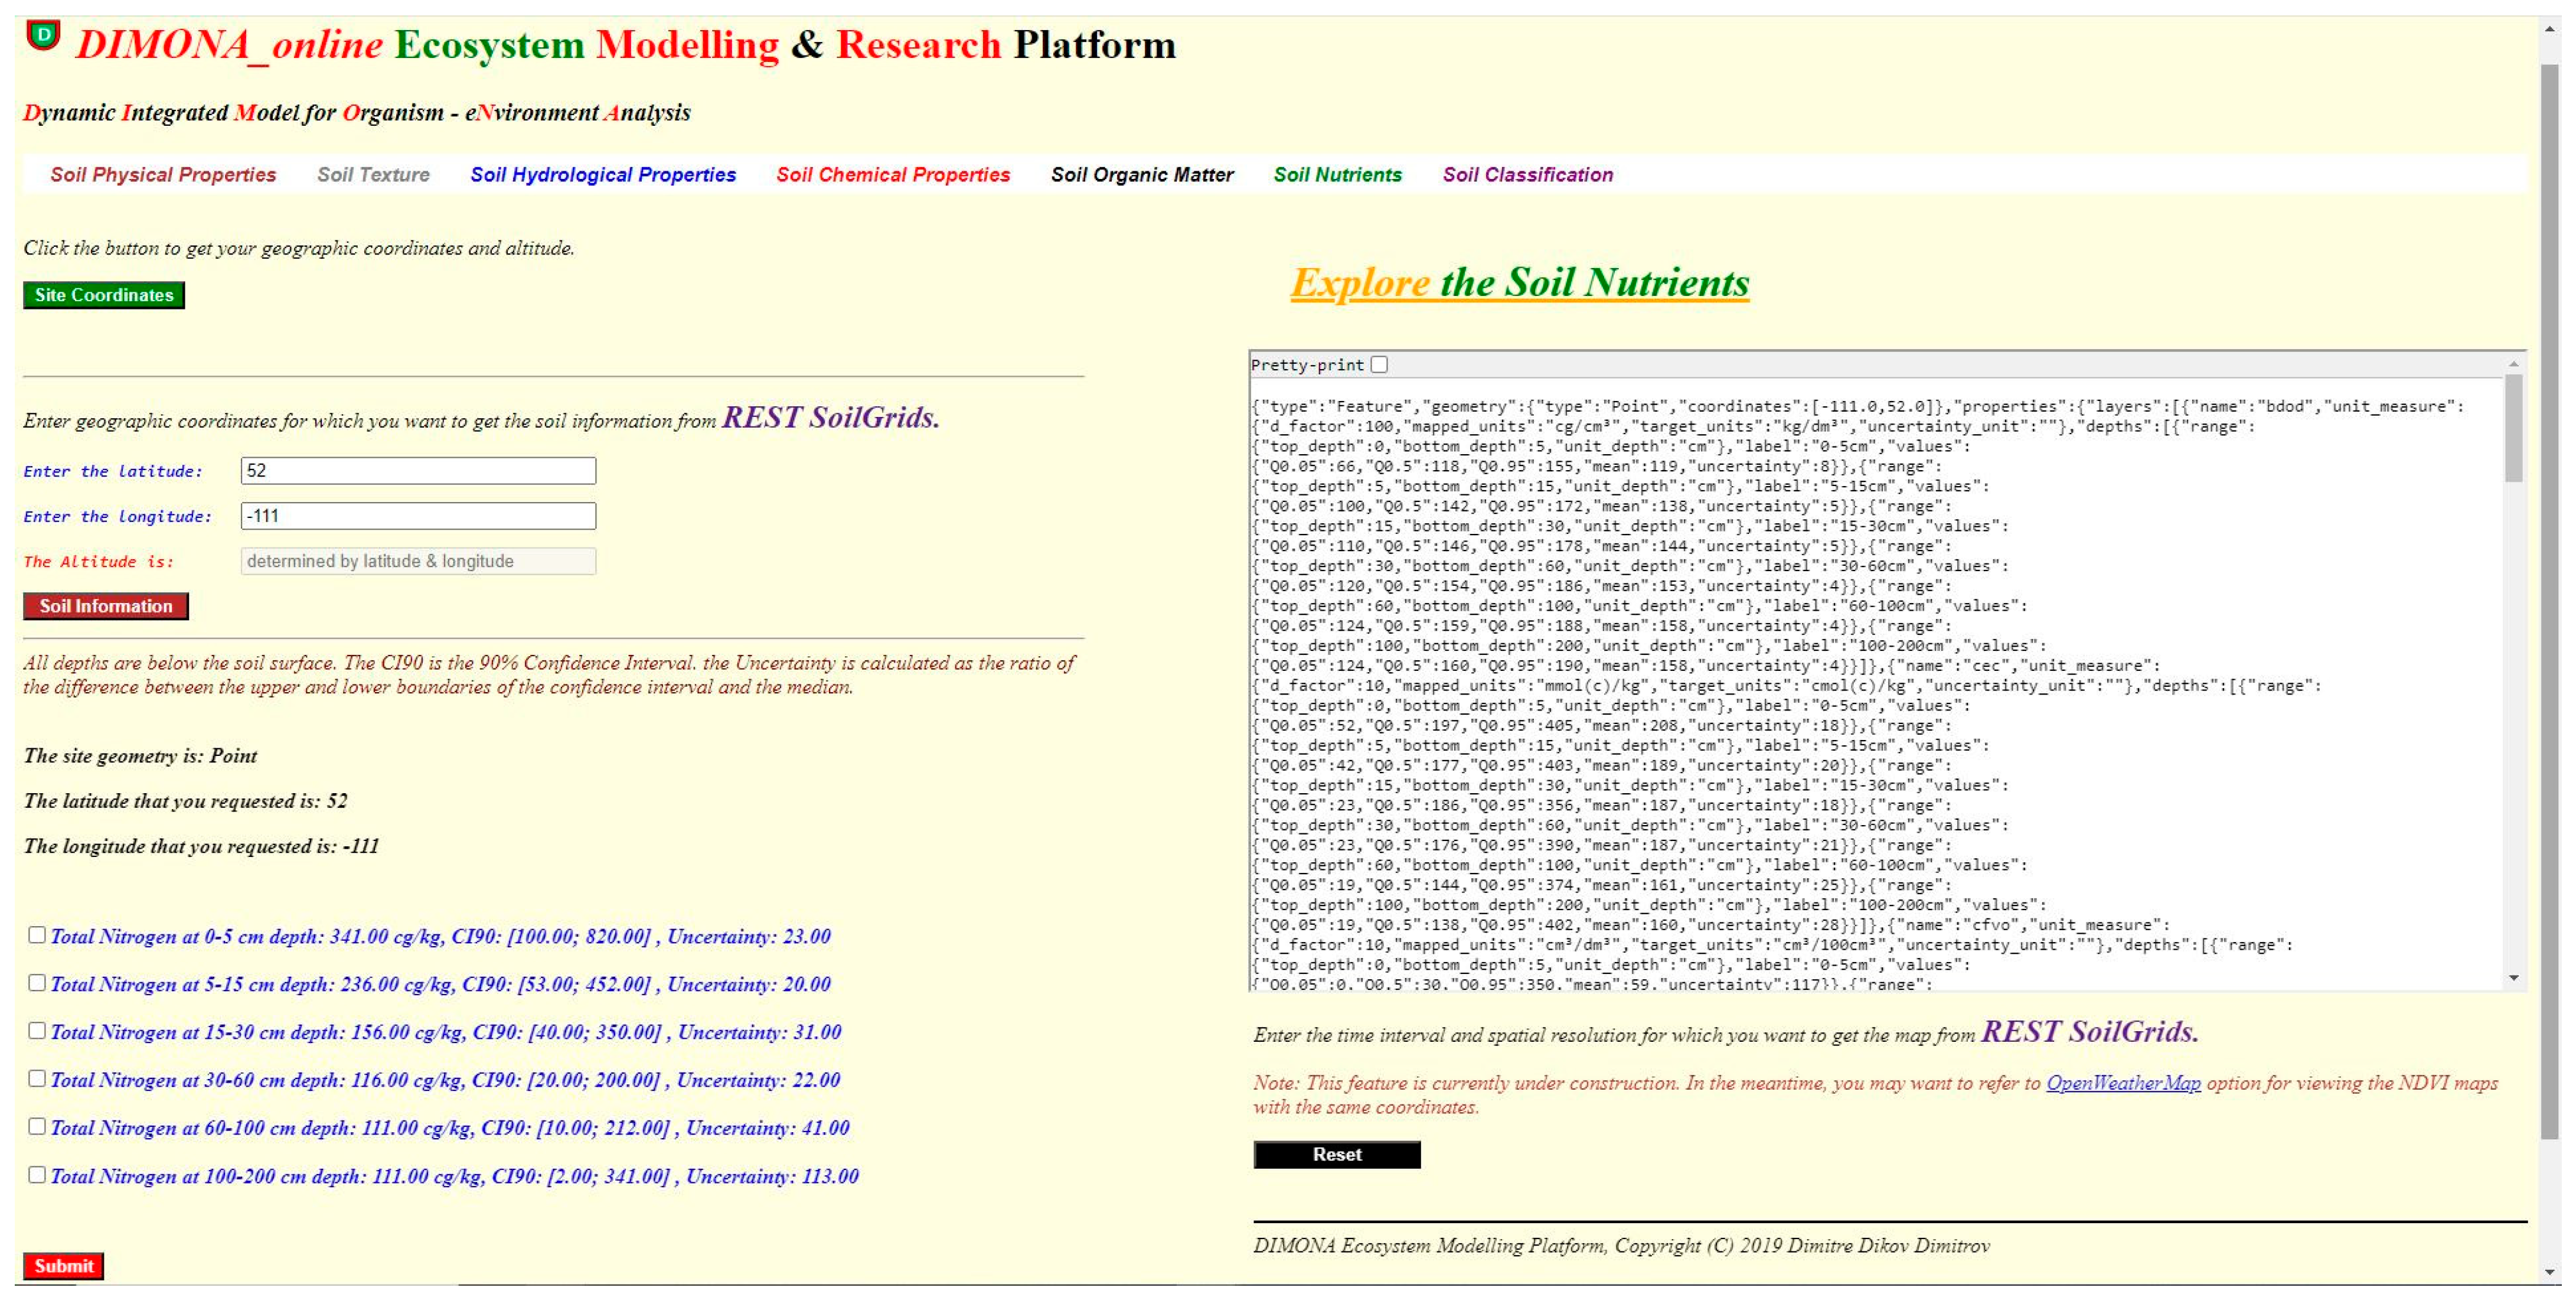This screenshot has width=2576, height=1307.
Task: Click the REST SoilGrids text near map note
Action: click(x=2090, y=1031)
